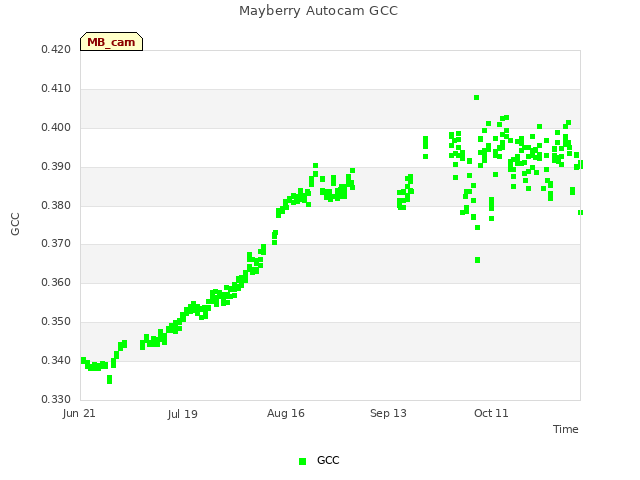Click the 0.390 y-axis value
The width and height of the screenshot is (640, 480).
point(56,167)
